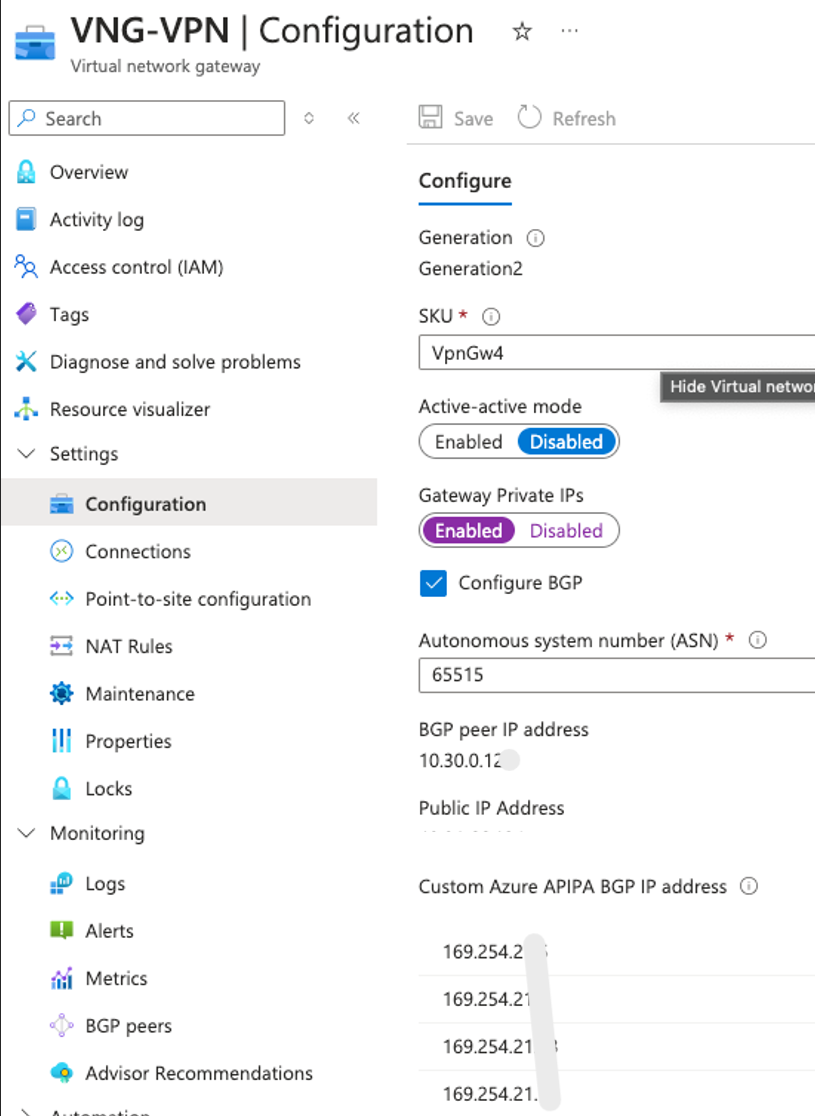Viewport: 815px width, 1116px height.
Task: Uncheck the Configure BGP checkbox
Action: pos(433,584)
